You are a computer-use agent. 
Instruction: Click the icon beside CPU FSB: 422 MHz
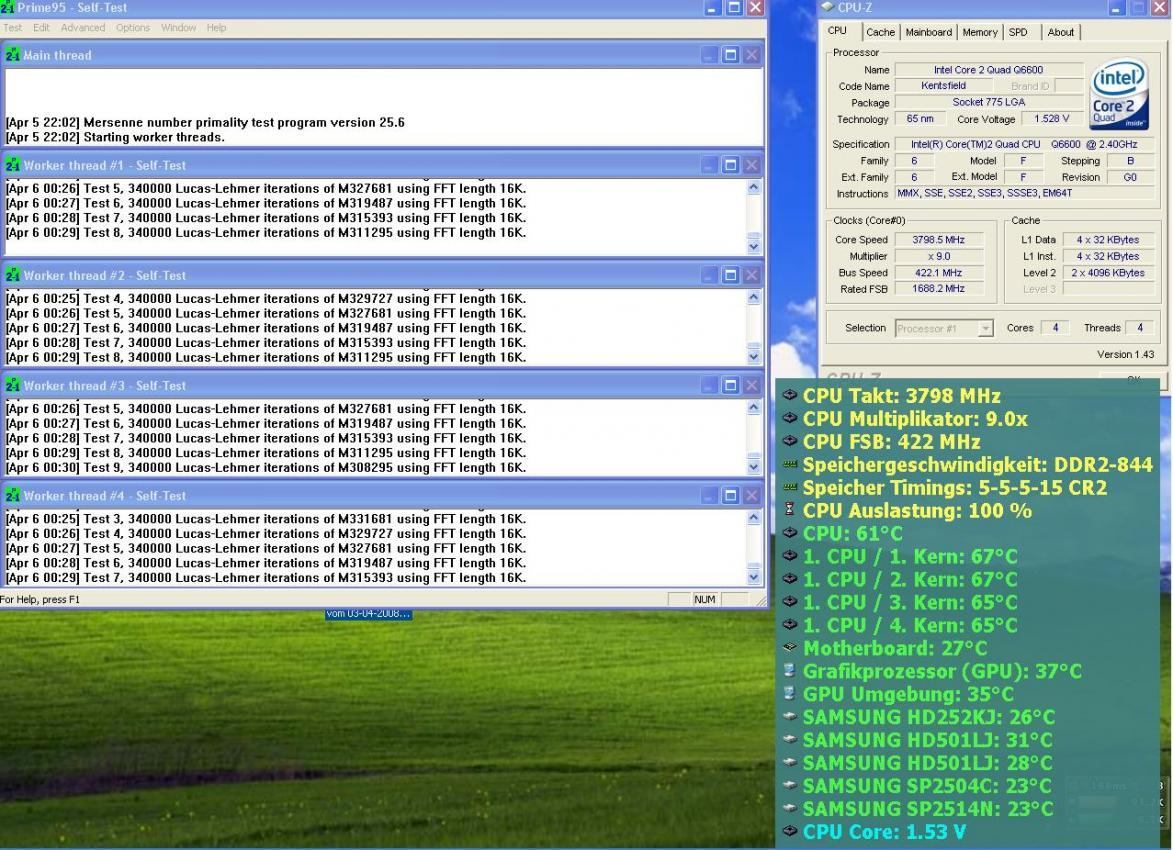pyautogui.click(x=789, y=441)
